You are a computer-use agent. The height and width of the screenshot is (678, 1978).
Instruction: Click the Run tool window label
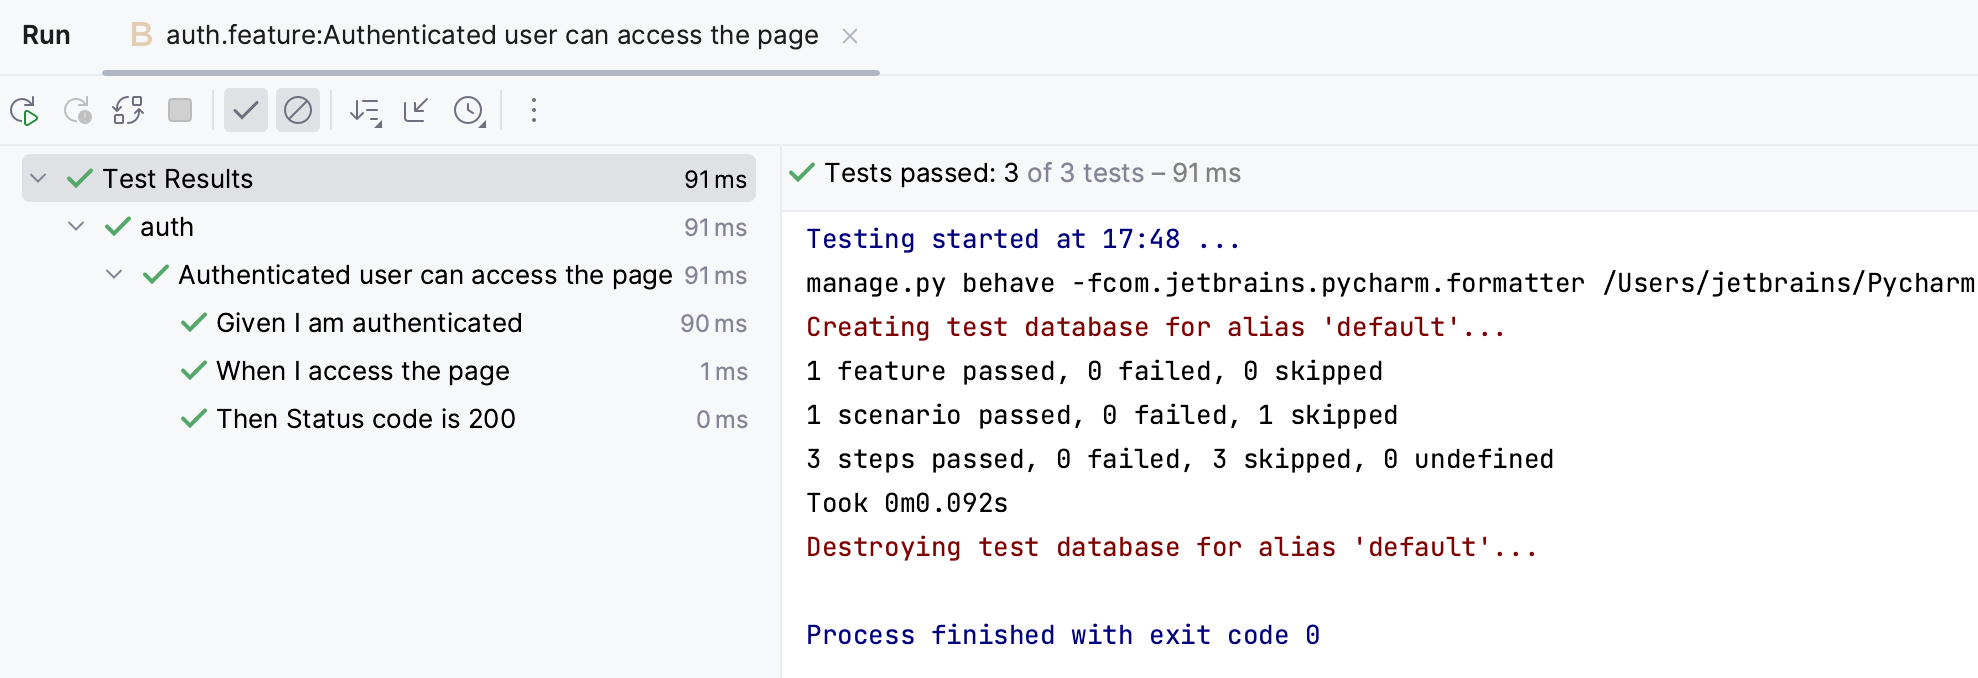46,35
